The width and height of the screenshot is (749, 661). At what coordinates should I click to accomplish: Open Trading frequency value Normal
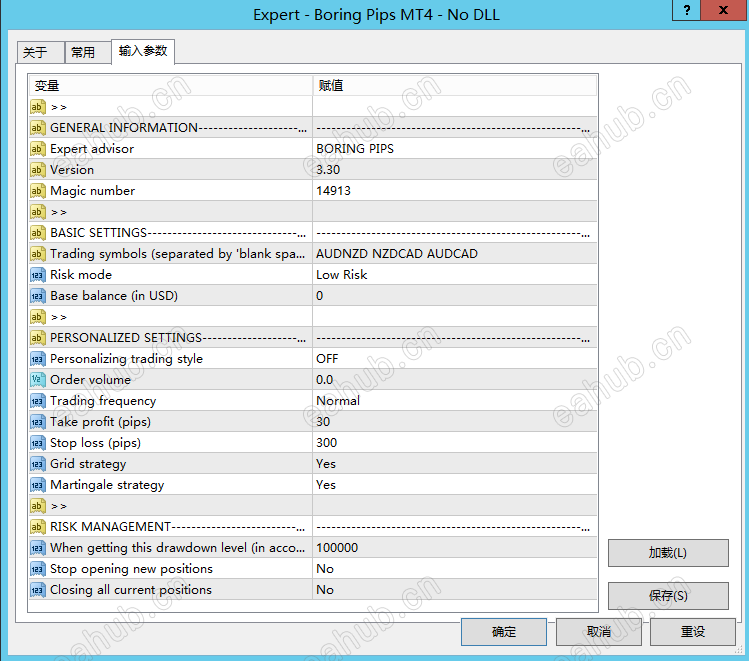[x=455, y=401]
